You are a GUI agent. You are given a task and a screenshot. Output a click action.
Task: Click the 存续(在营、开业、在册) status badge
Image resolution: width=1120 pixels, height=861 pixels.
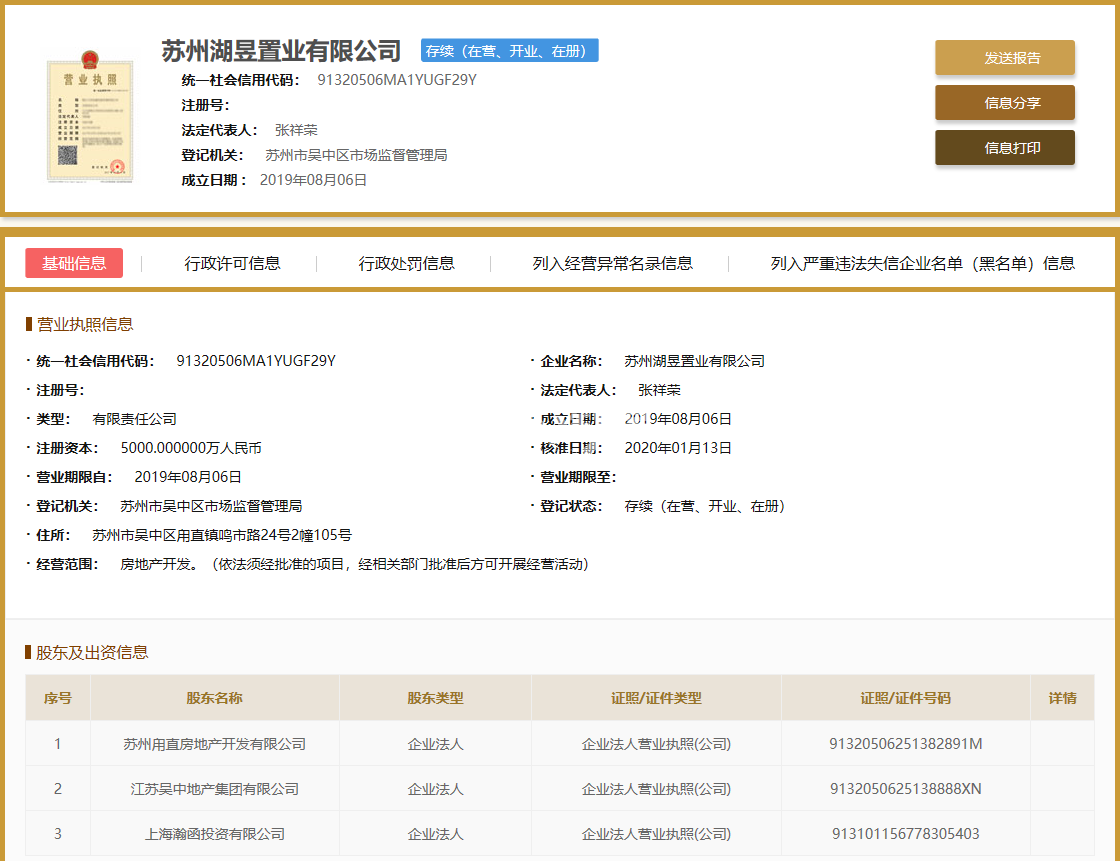click(509, 51)
